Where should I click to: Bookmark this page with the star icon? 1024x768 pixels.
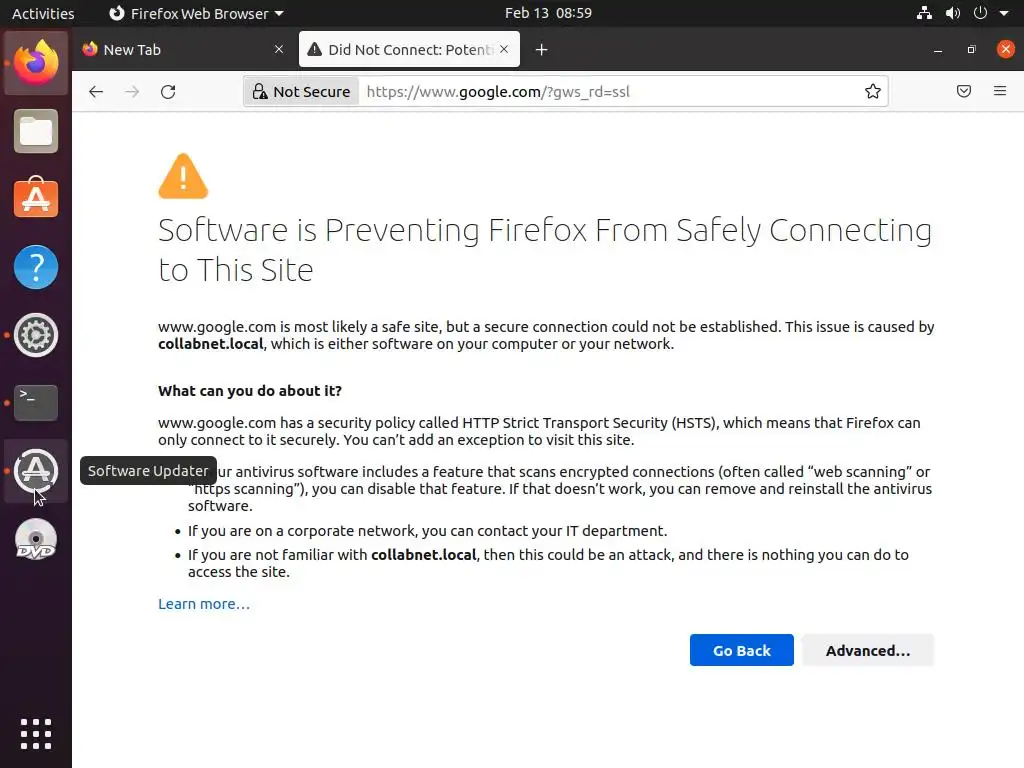873,92
